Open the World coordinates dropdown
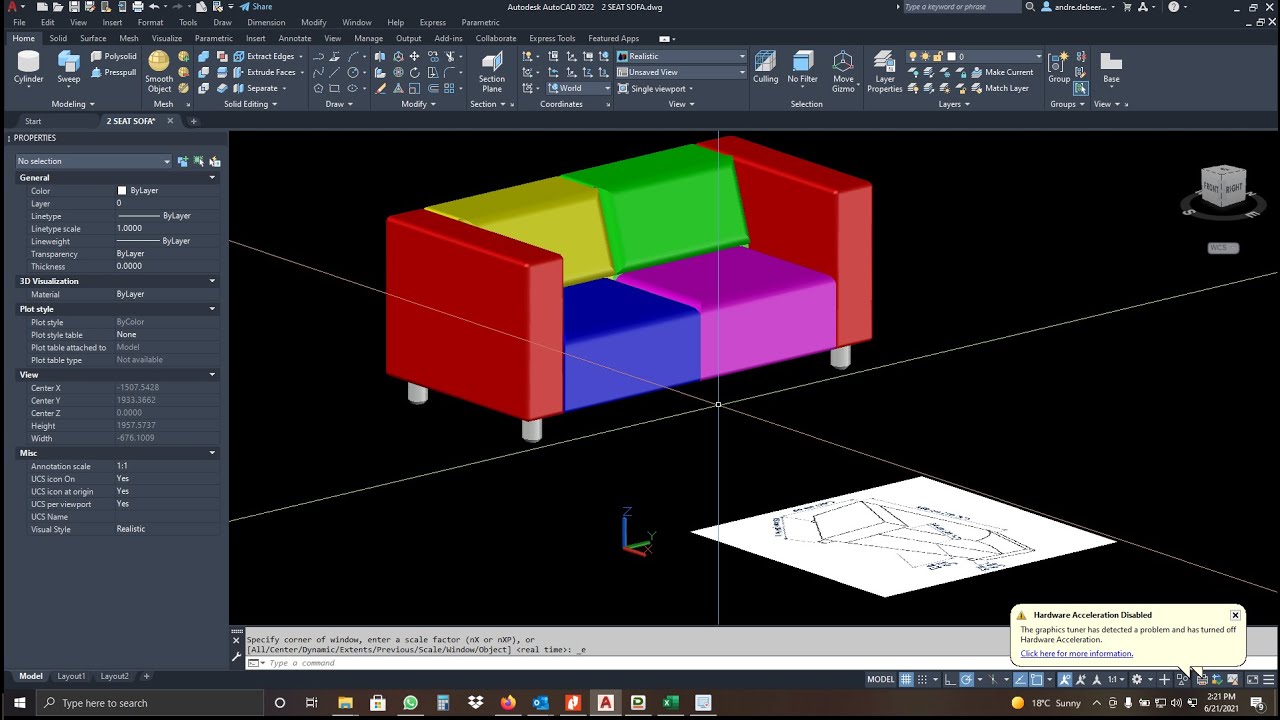The height and width of the screenshot is (720, 1280). 579,88
